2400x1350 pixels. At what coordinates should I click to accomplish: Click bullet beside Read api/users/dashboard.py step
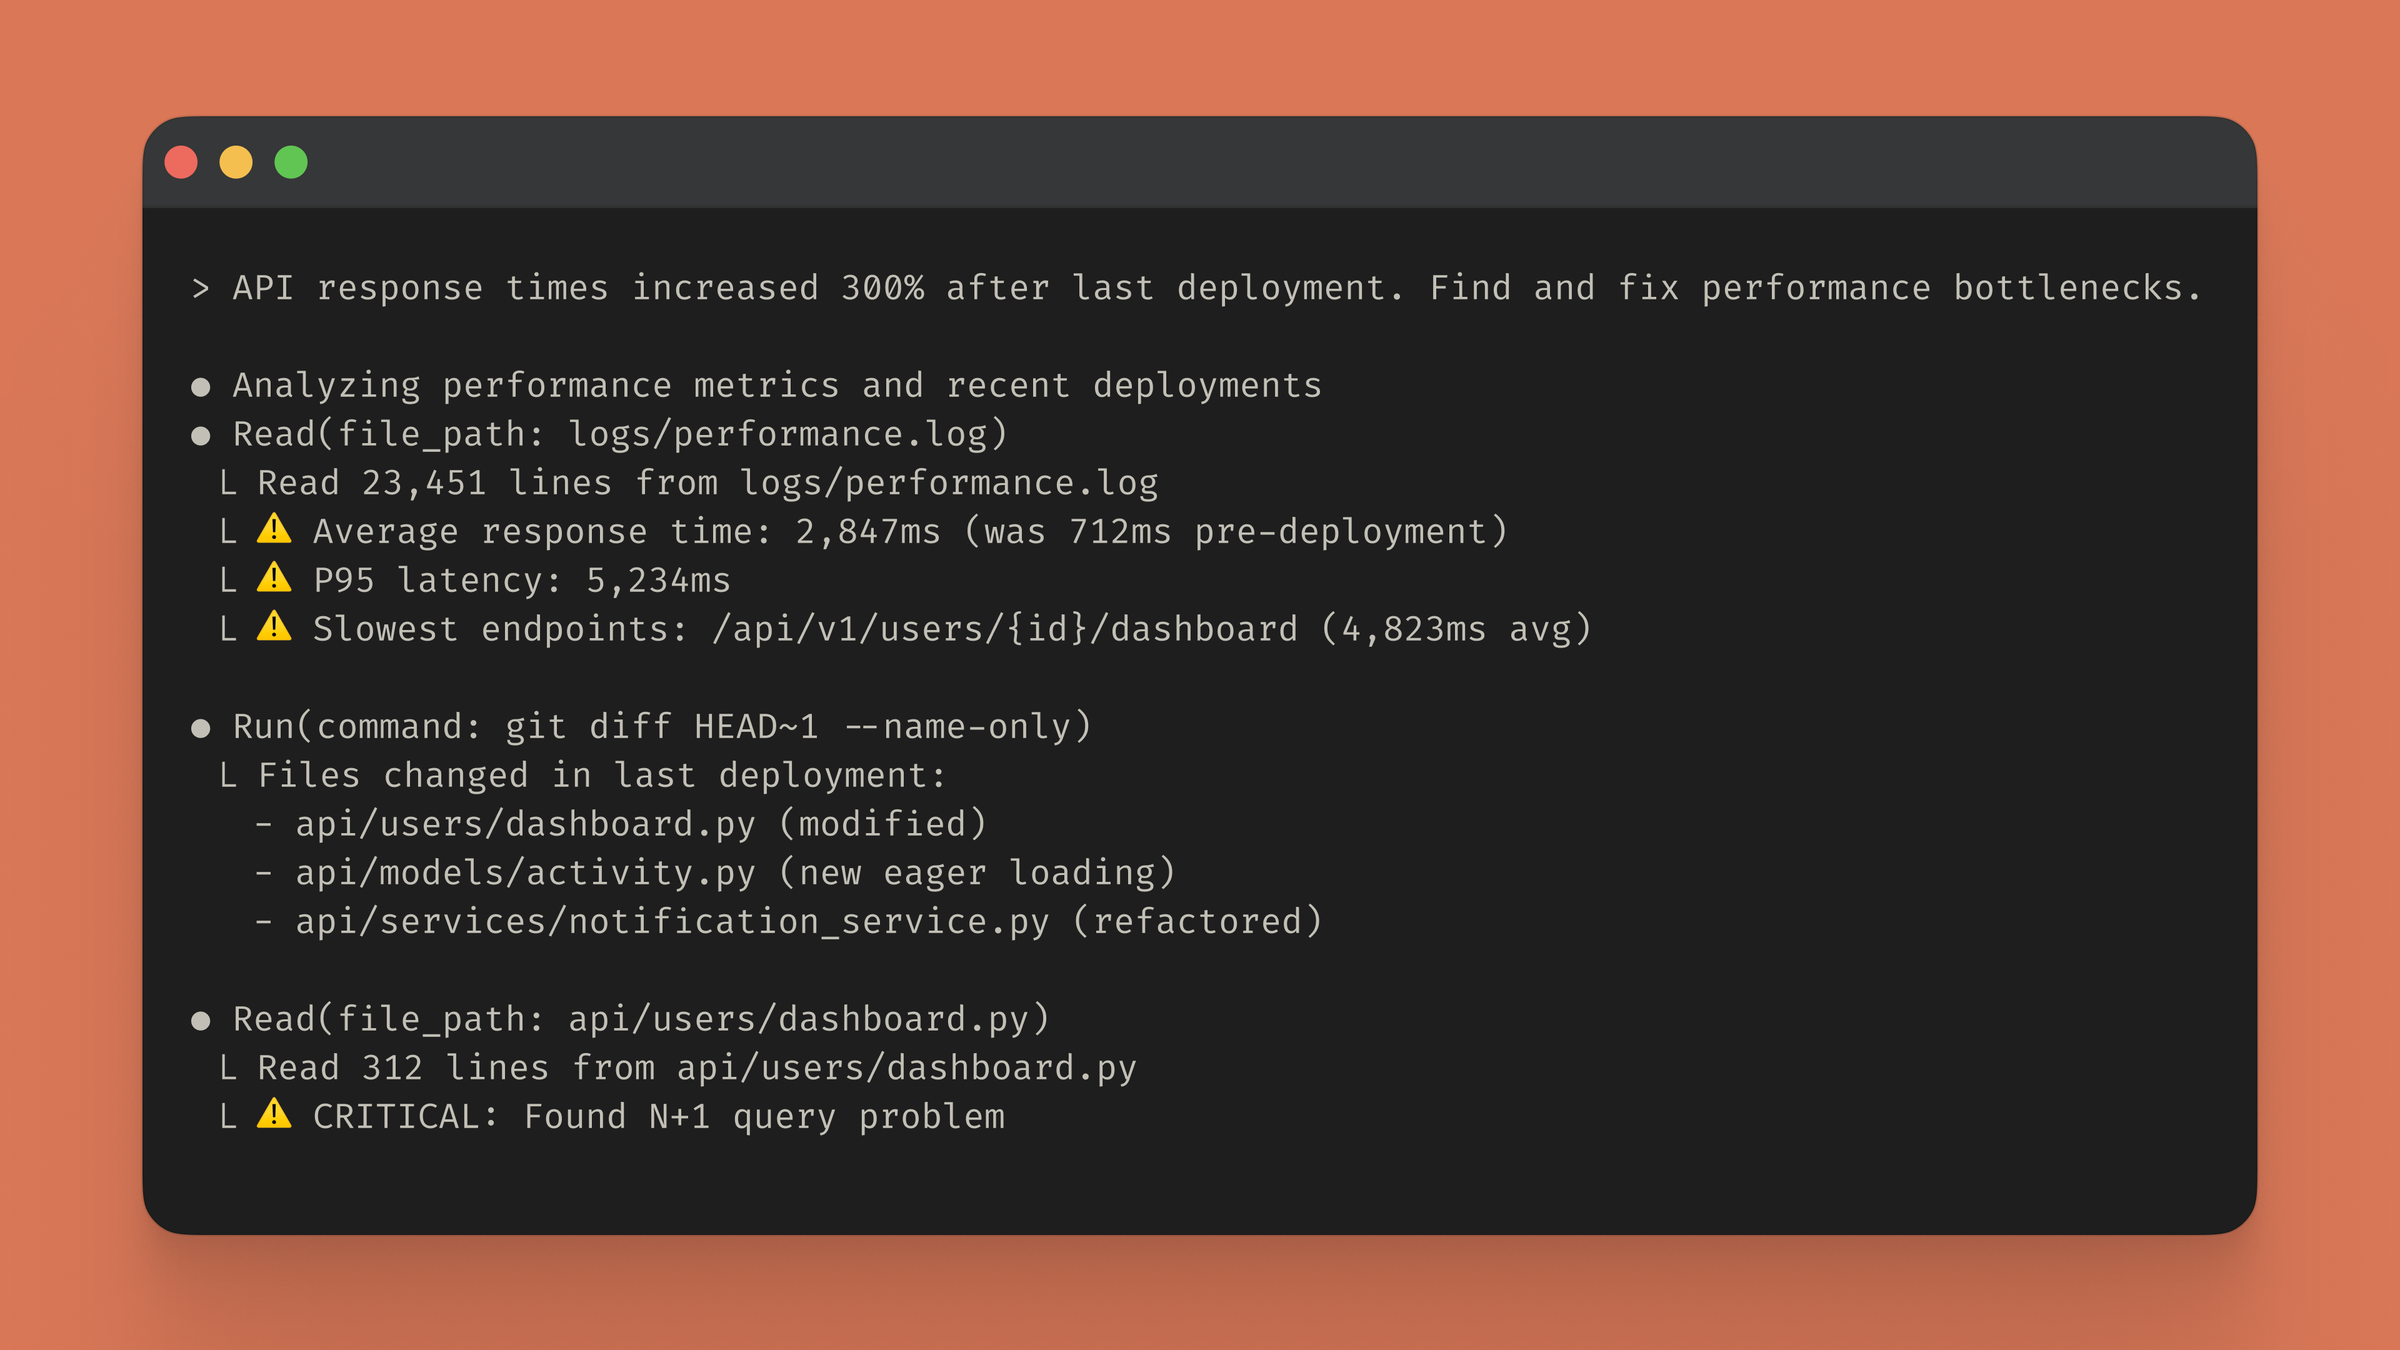tap(201, 1021)
